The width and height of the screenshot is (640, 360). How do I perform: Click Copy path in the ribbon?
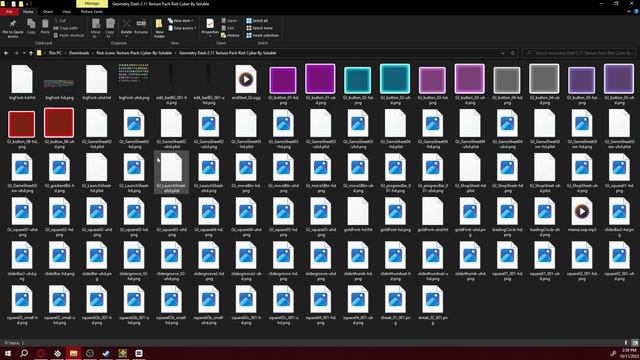(65, 28)
